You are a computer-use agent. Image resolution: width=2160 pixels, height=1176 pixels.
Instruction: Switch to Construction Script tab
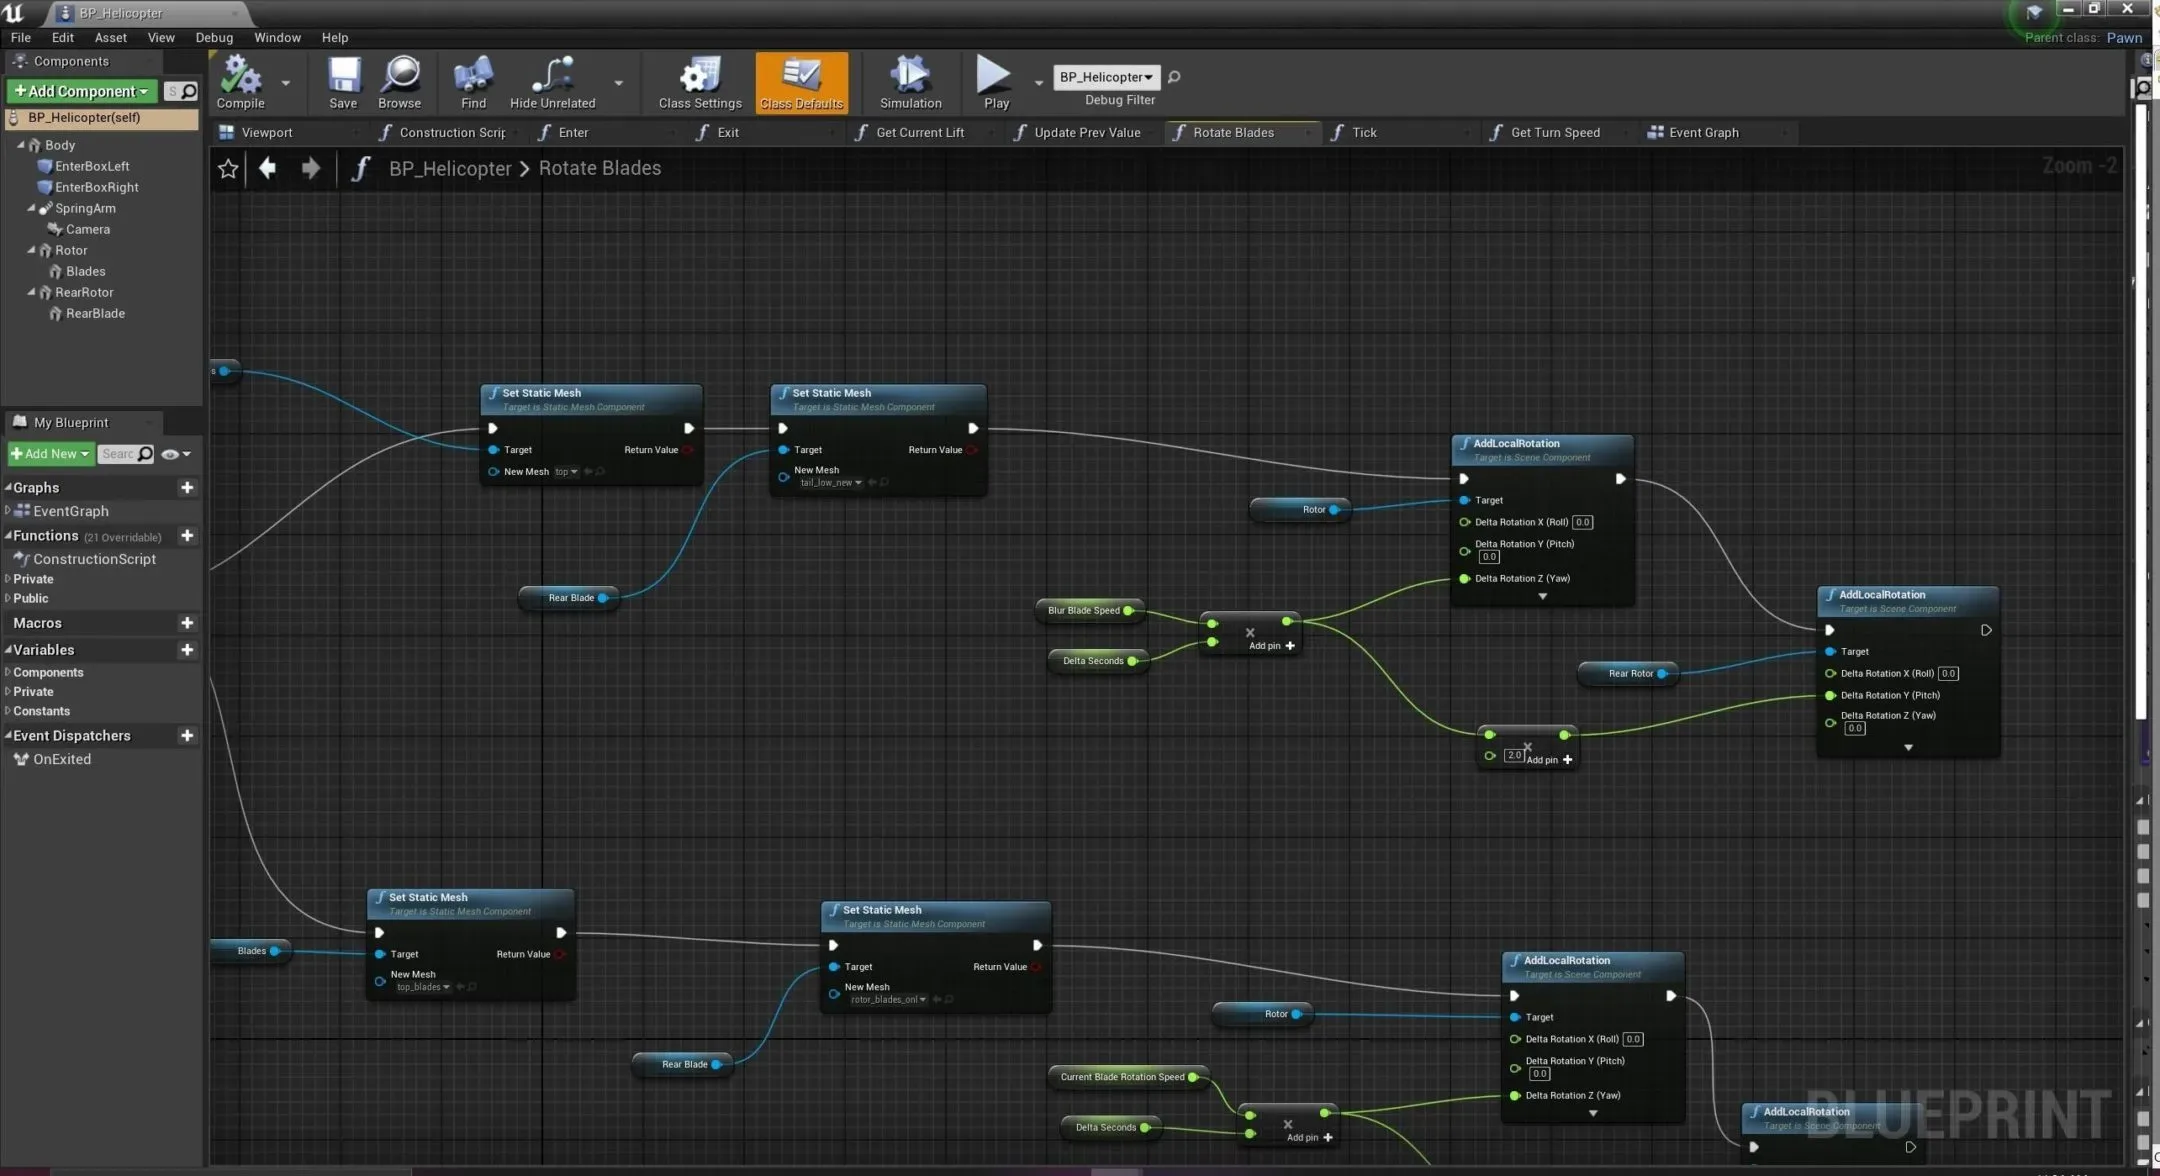(x=452, y=132)
